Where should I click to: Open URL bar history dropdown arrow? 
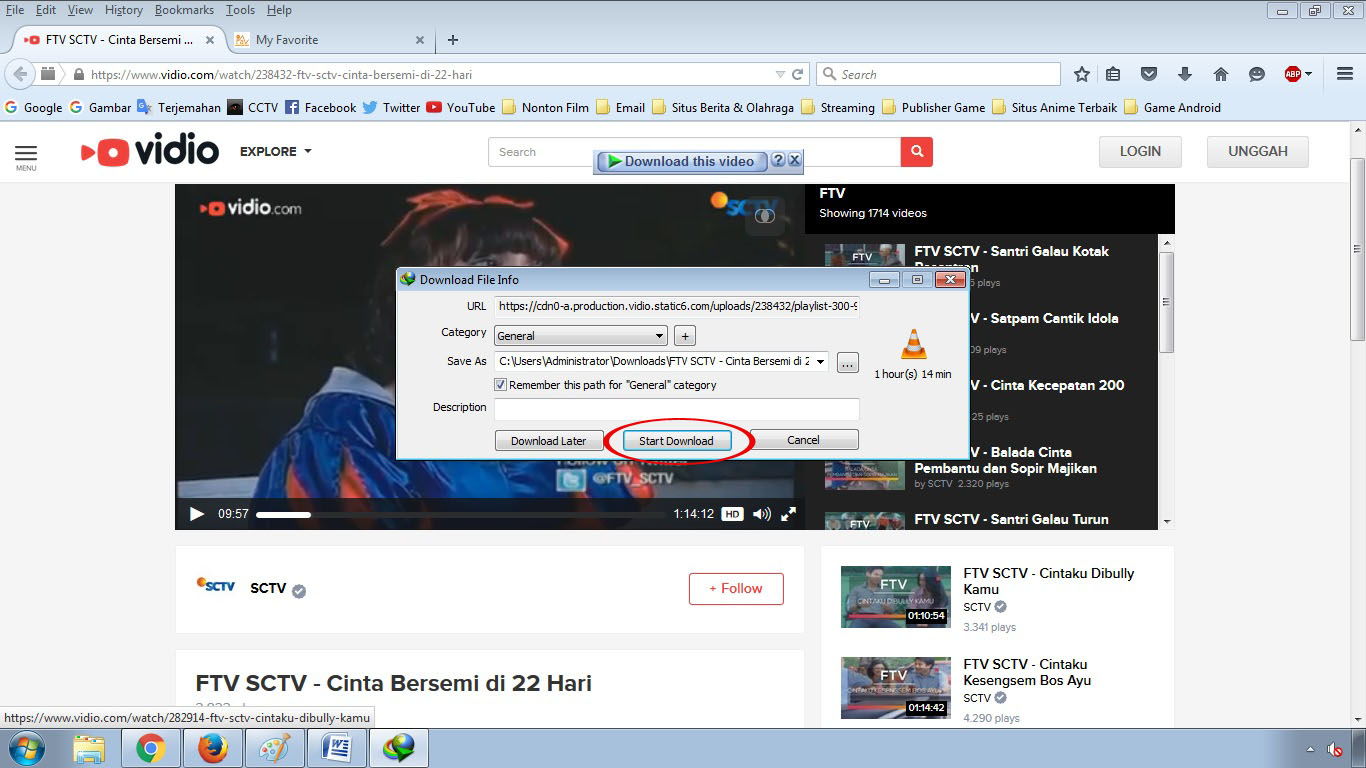pyautogui.click(x=780, y=74)
